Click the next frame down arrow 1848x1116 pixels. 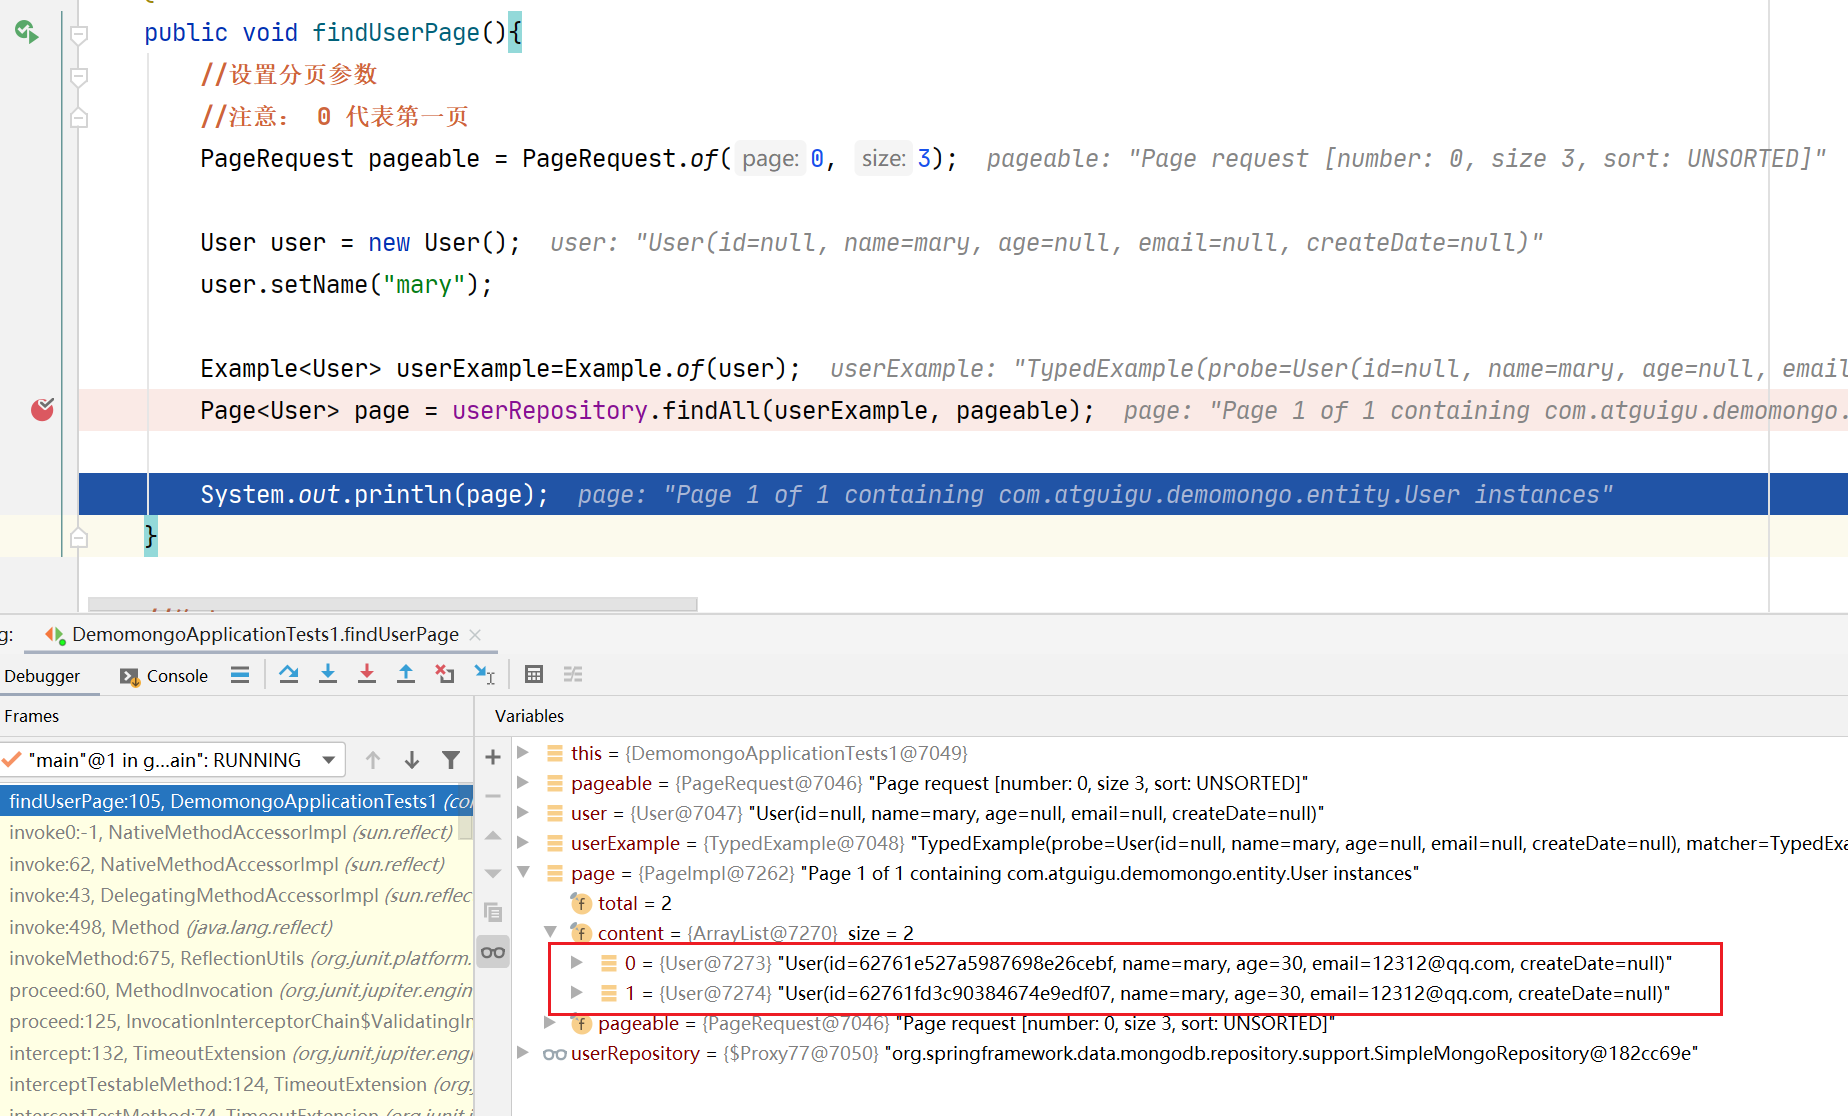(x=412, y=760)
